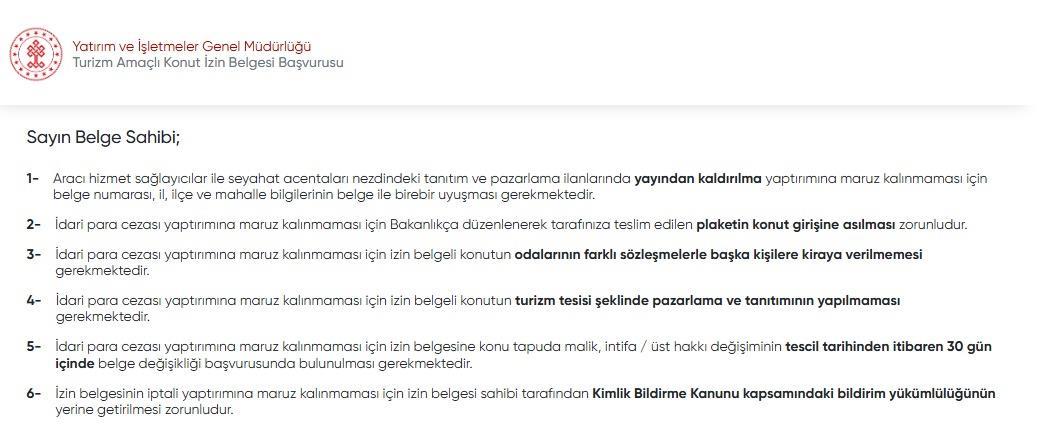Click Turizm Amaçlı Konut İzin Belgesi Başvurusu subtitle
The width and height of the screenshot is (1045, 444).
pos(208,62)
